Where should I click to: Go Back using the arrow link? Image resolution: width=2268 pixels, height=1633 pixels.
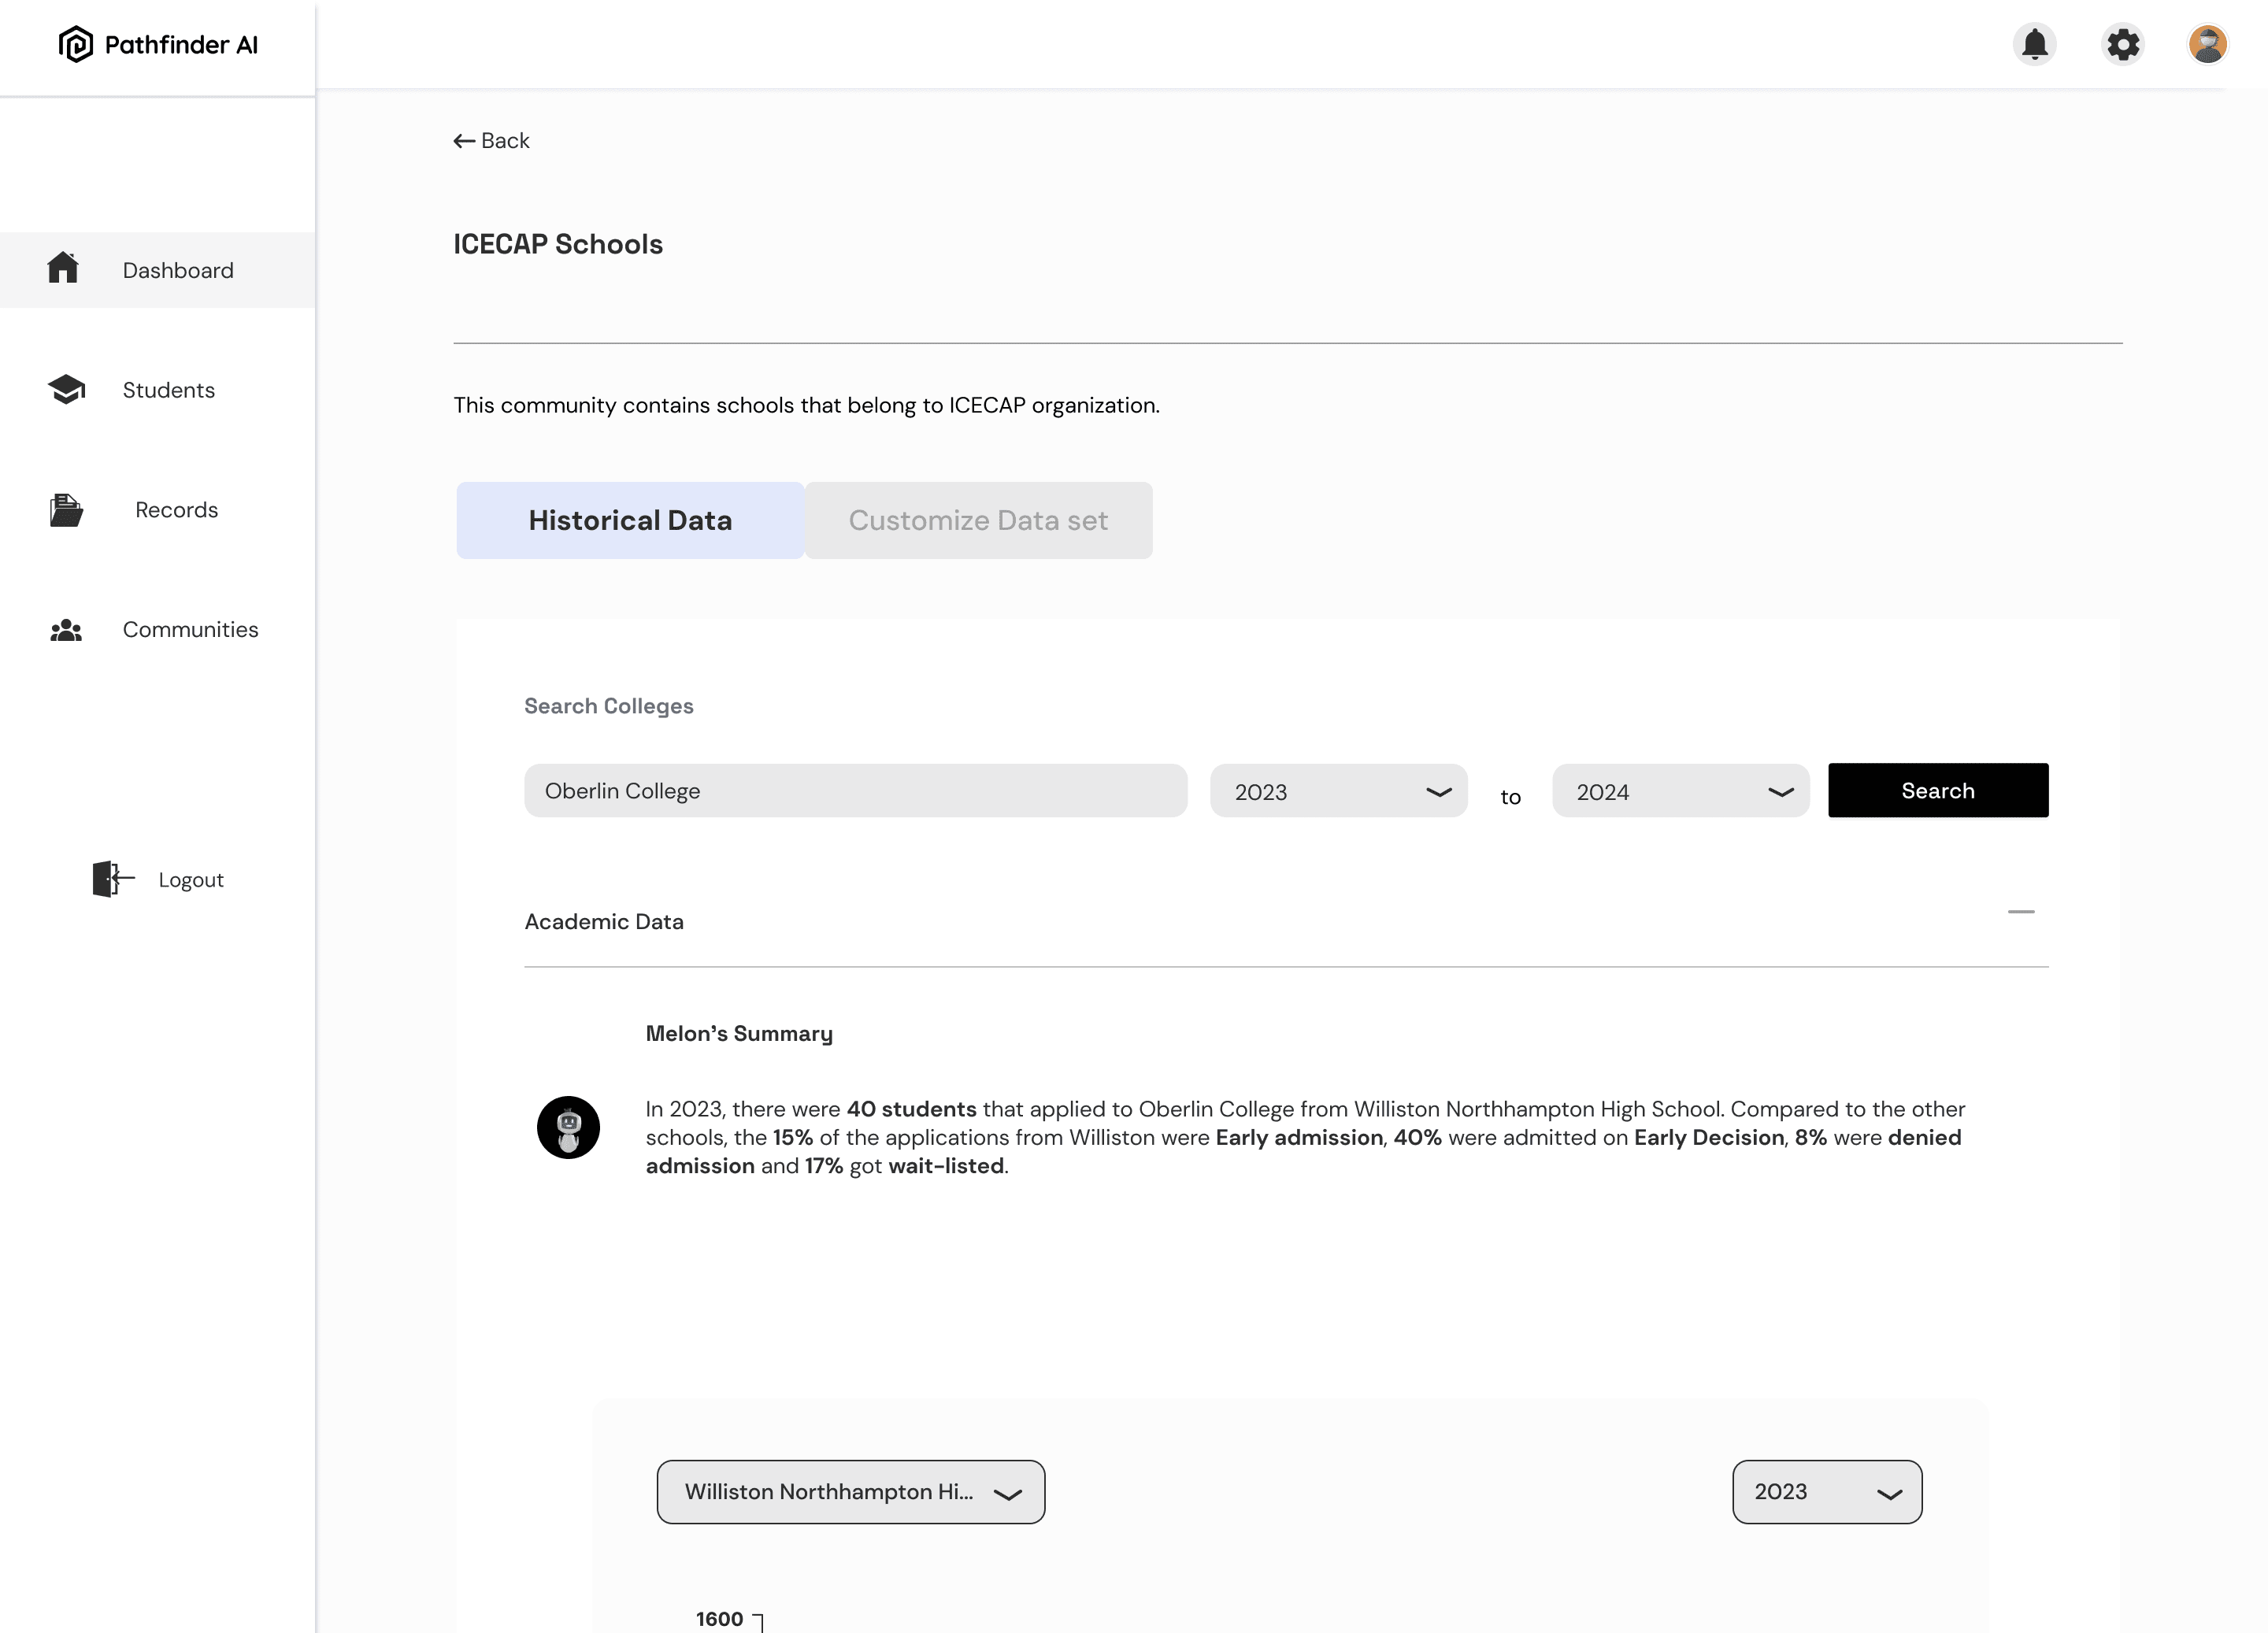[491, 141]
